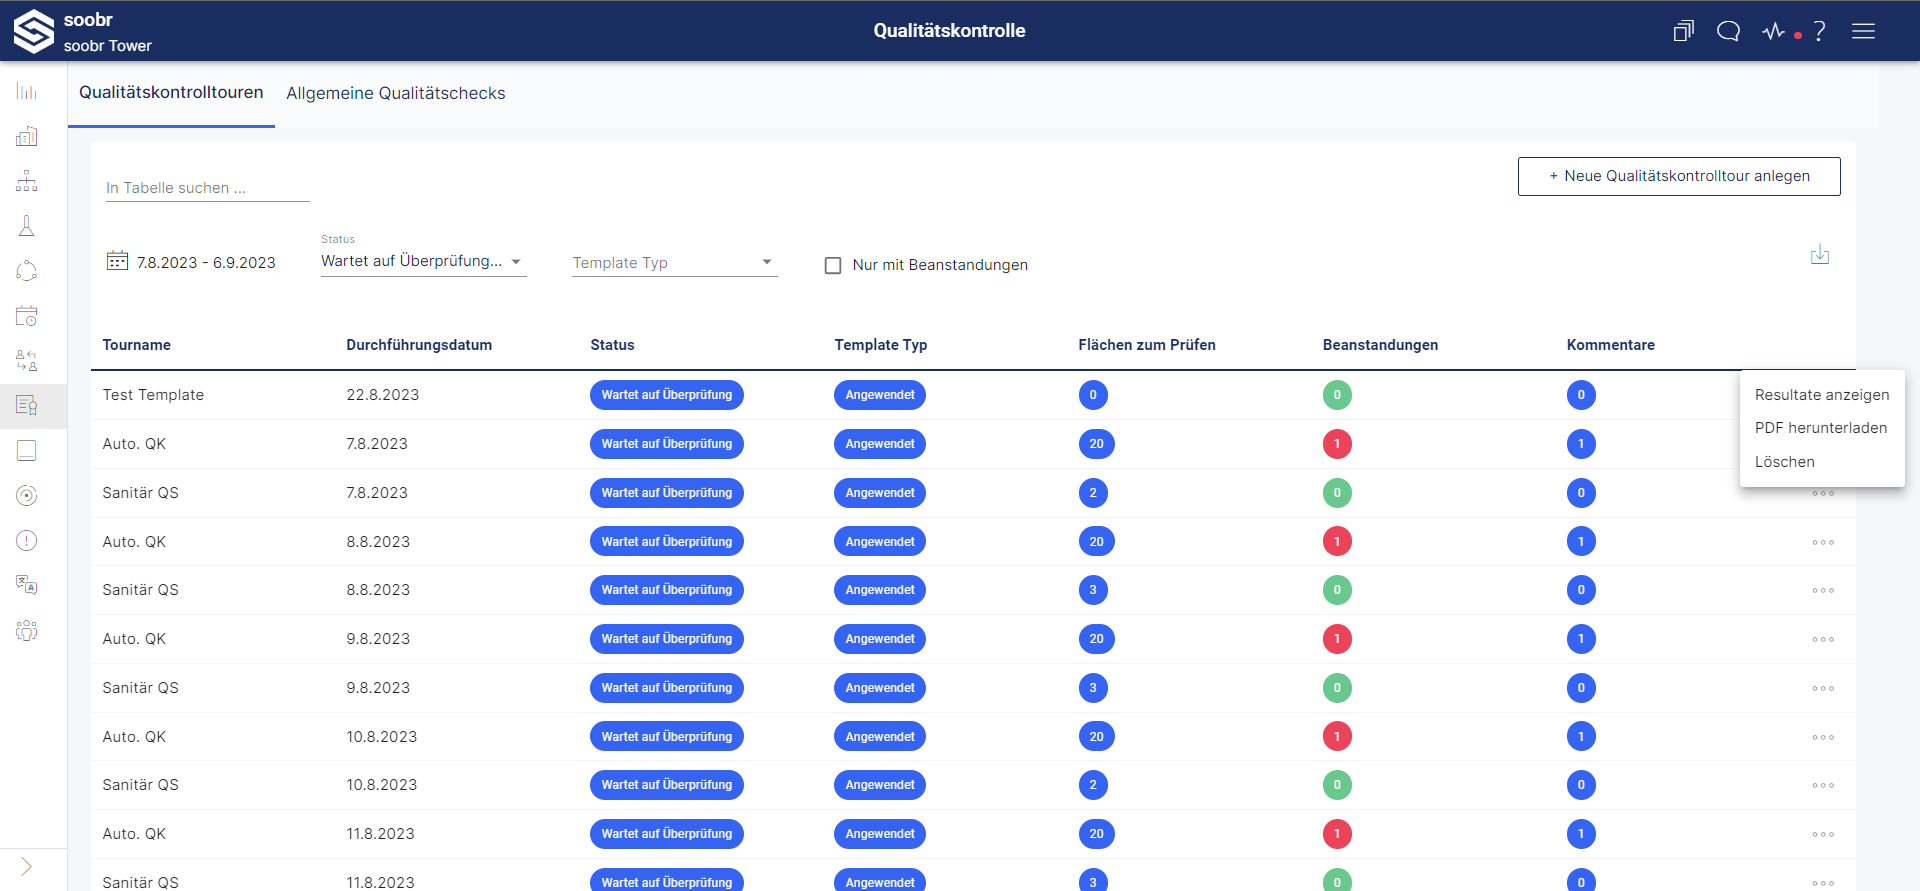The image size is (1920, 891).
Task: Sort by Tourname column header
Action: (x=137, y=345)
